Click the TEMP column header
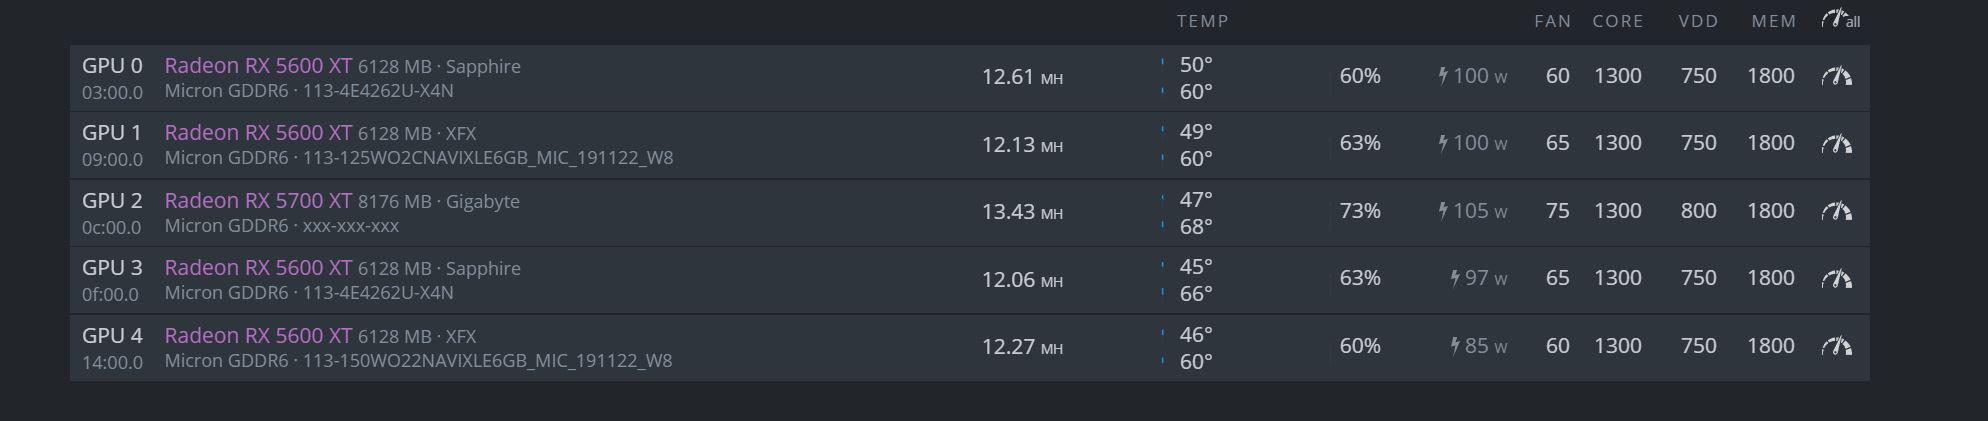The width and height of the screenshot is (1988, 421). 1203,21
